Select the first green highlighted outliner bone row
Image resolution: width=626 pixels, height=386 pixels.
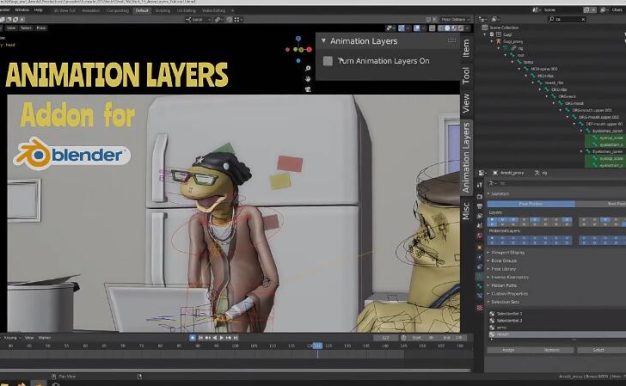(604, 137)
